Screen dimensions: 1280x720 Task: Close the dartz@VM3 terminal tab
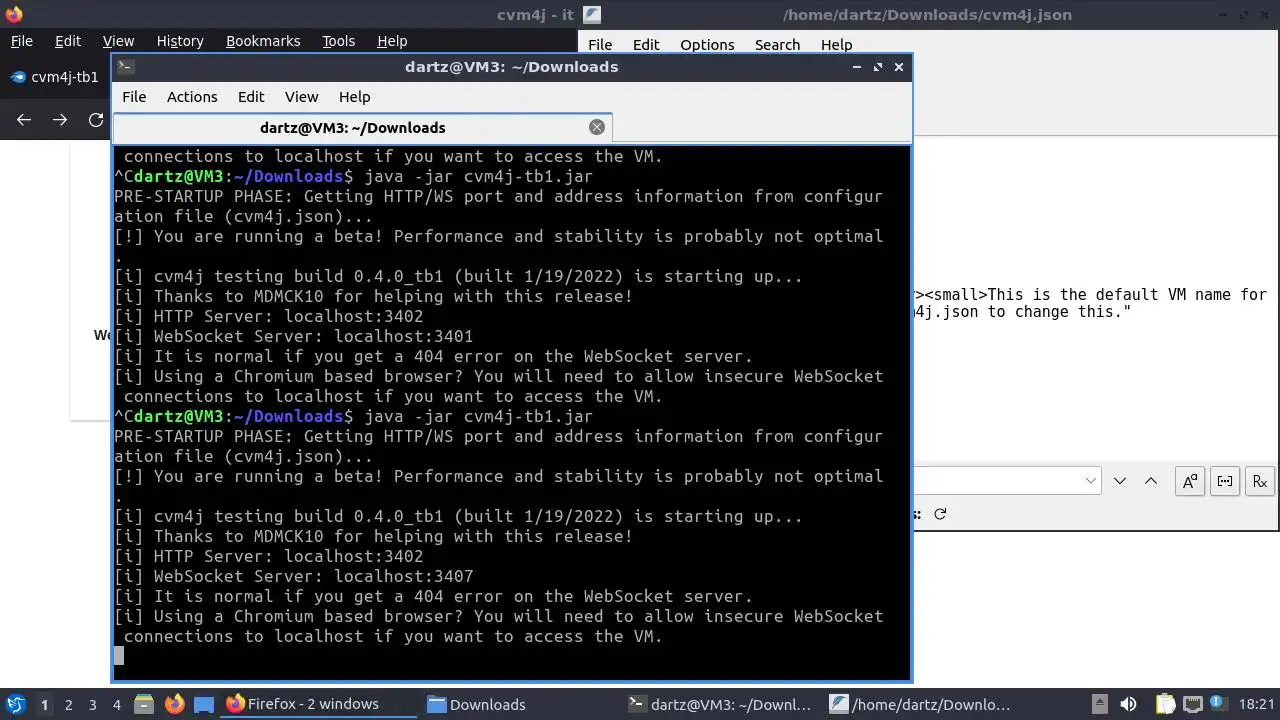point(597,127)
